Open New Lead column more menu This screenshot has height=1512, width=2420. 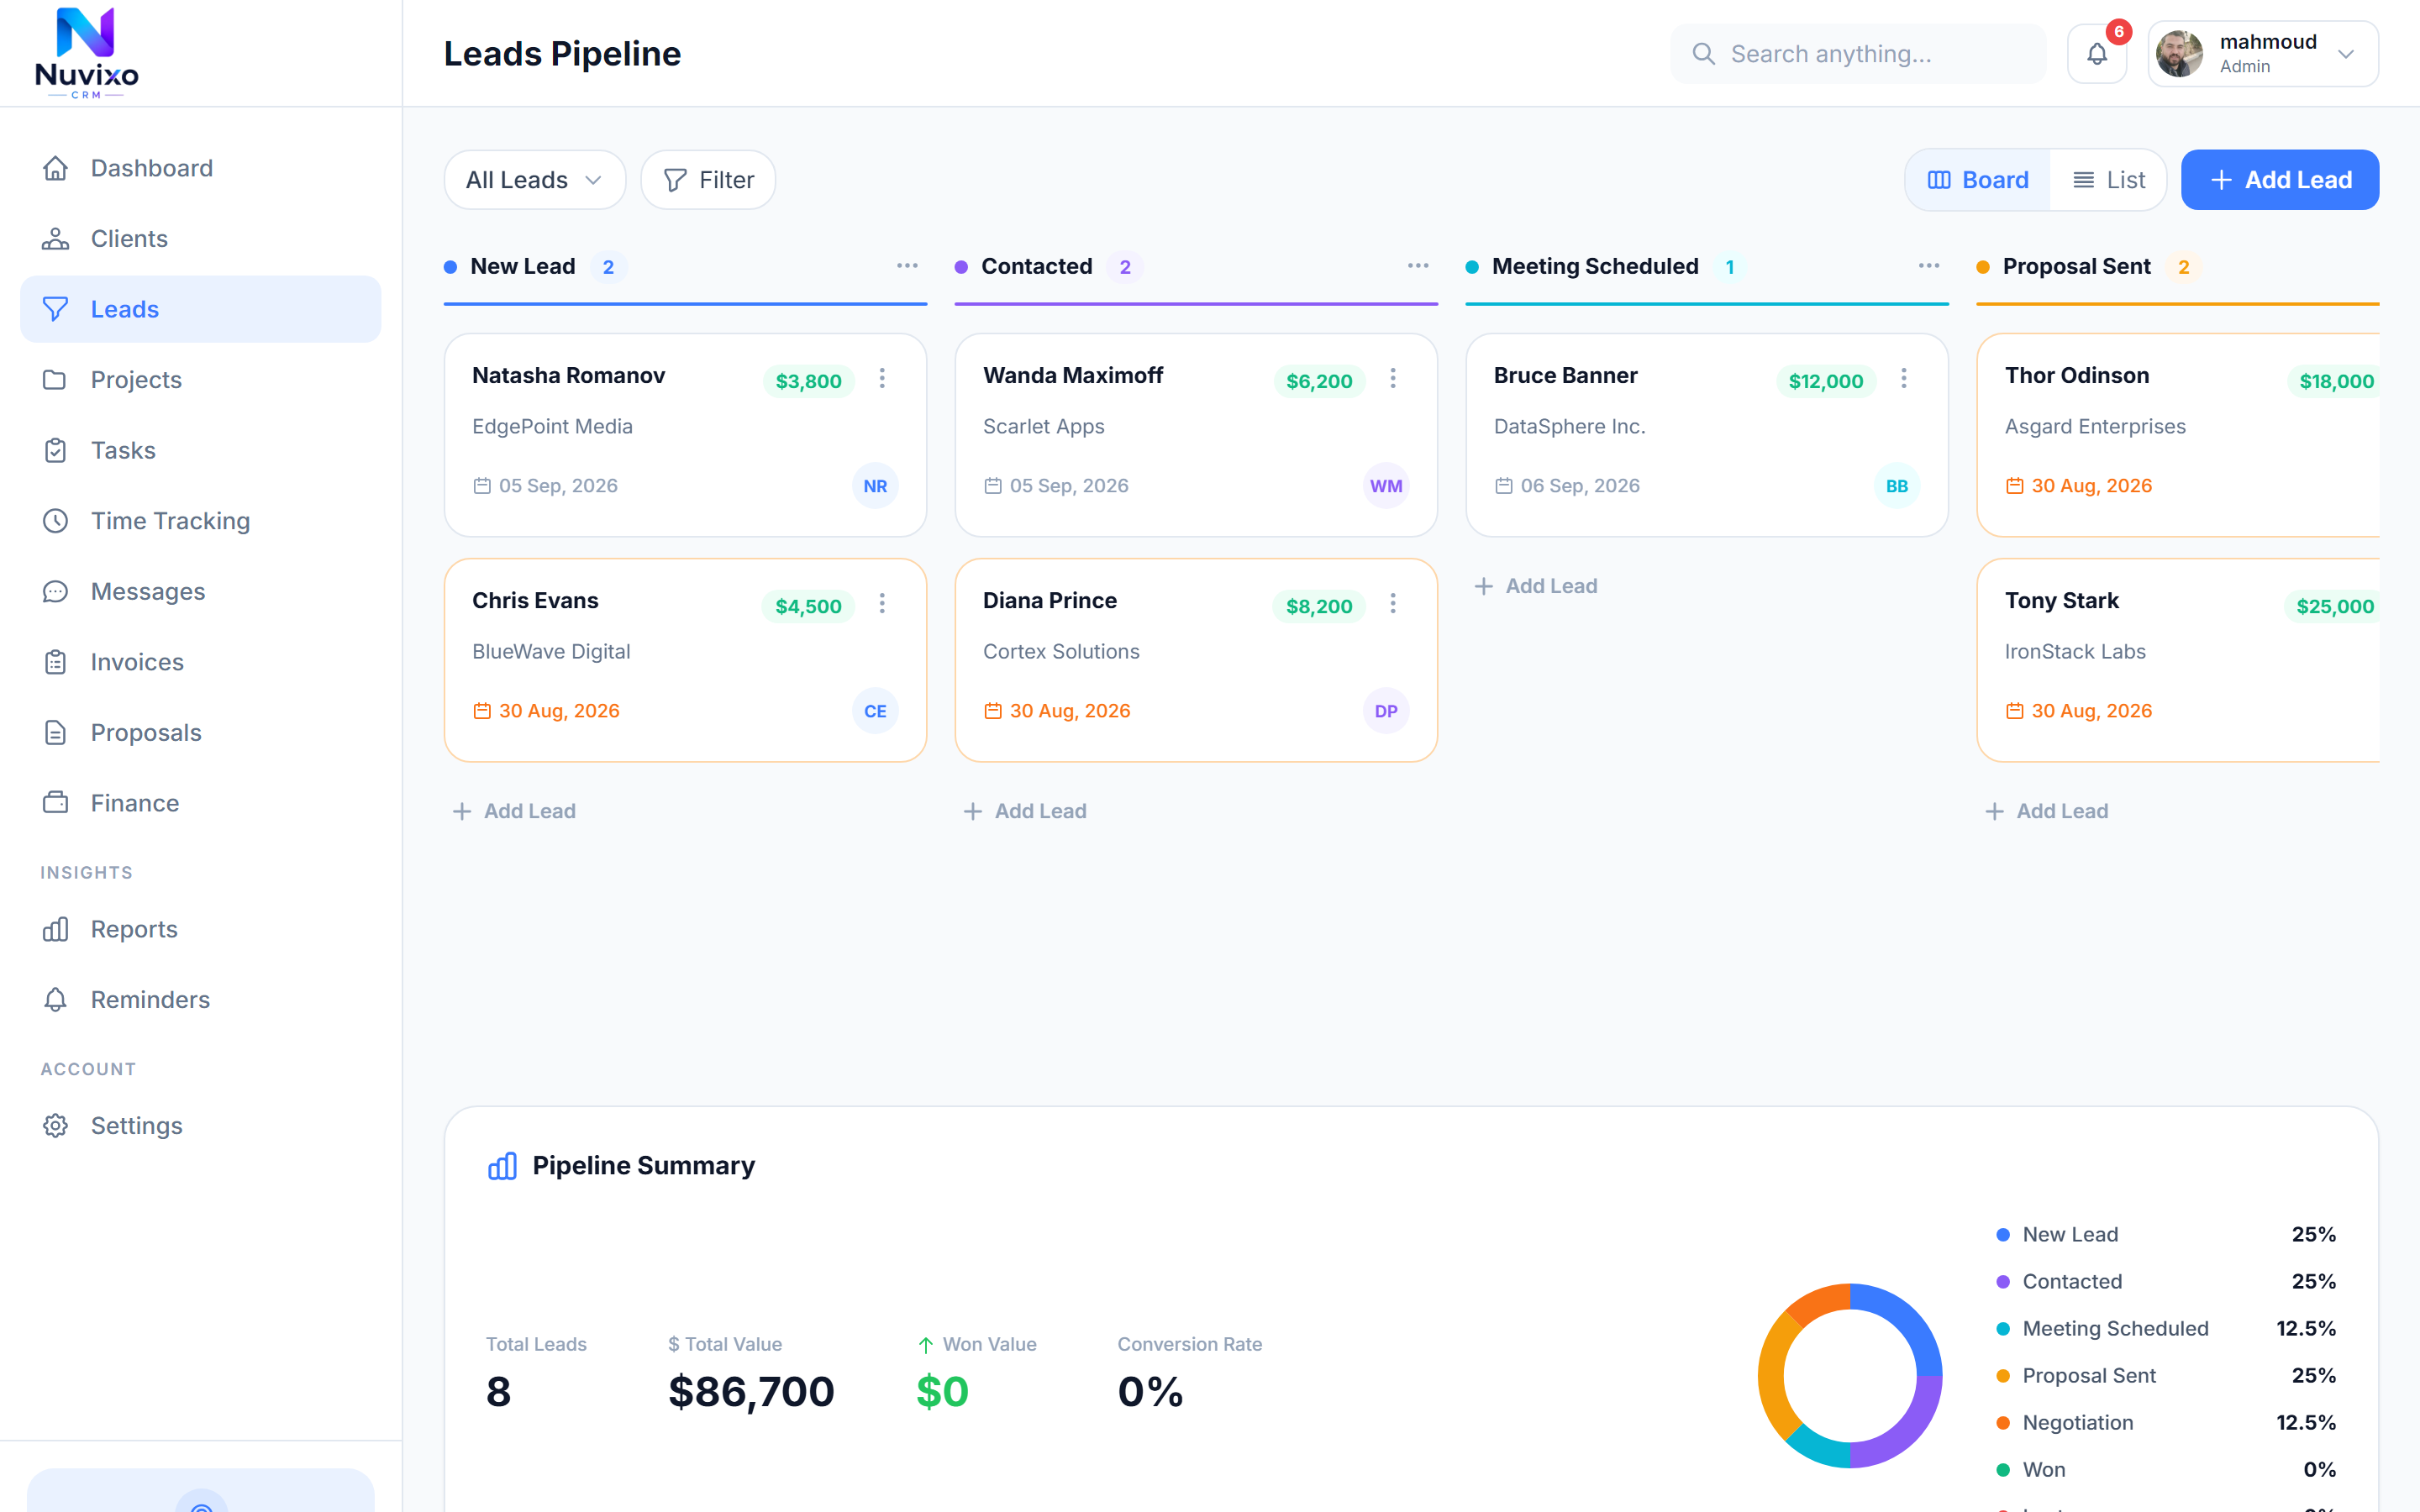click(x=907, y=266)
